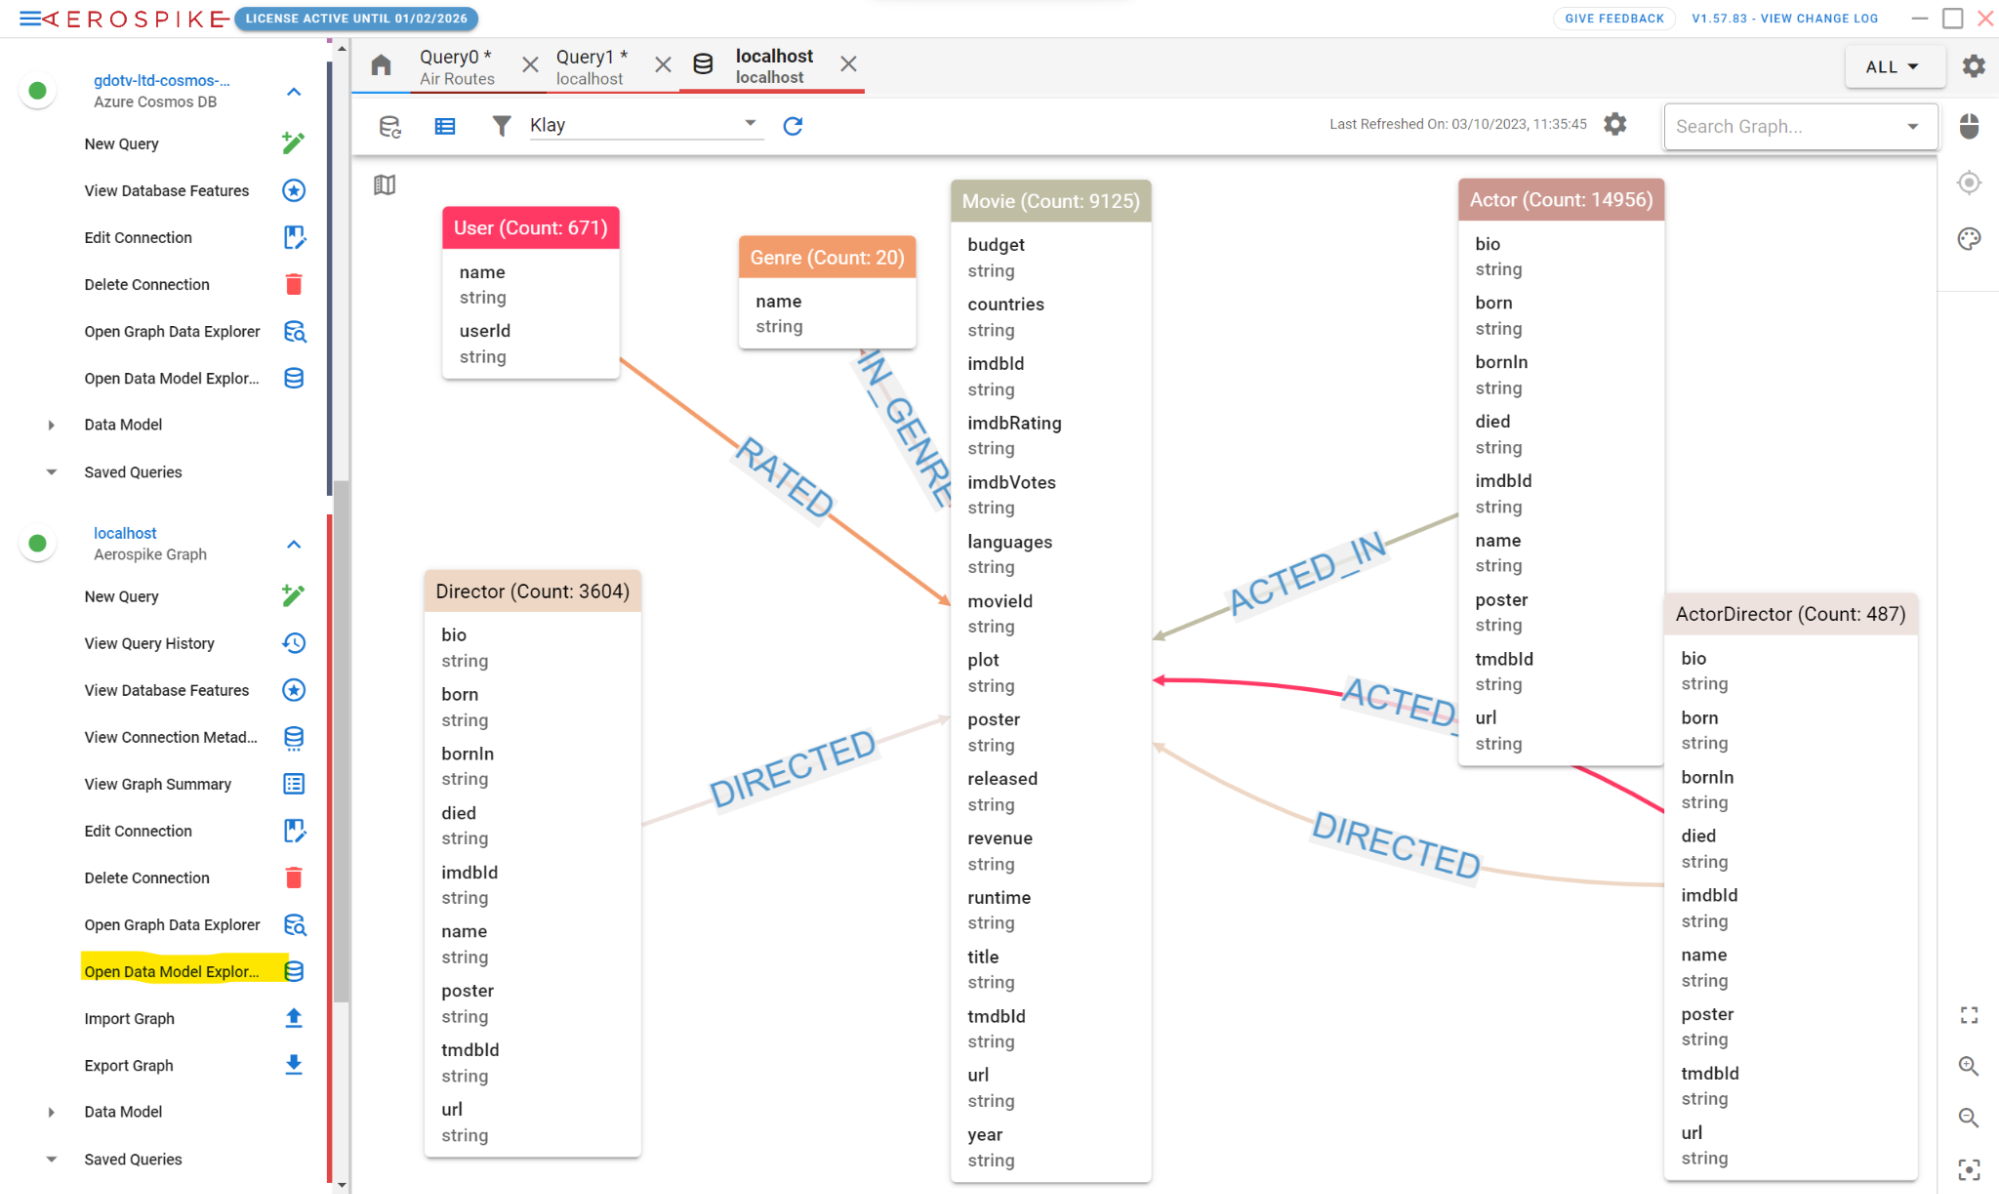Zoom in on the graph
The width and height of the screenshot is (1999, 1194).
(1968, 1066)
